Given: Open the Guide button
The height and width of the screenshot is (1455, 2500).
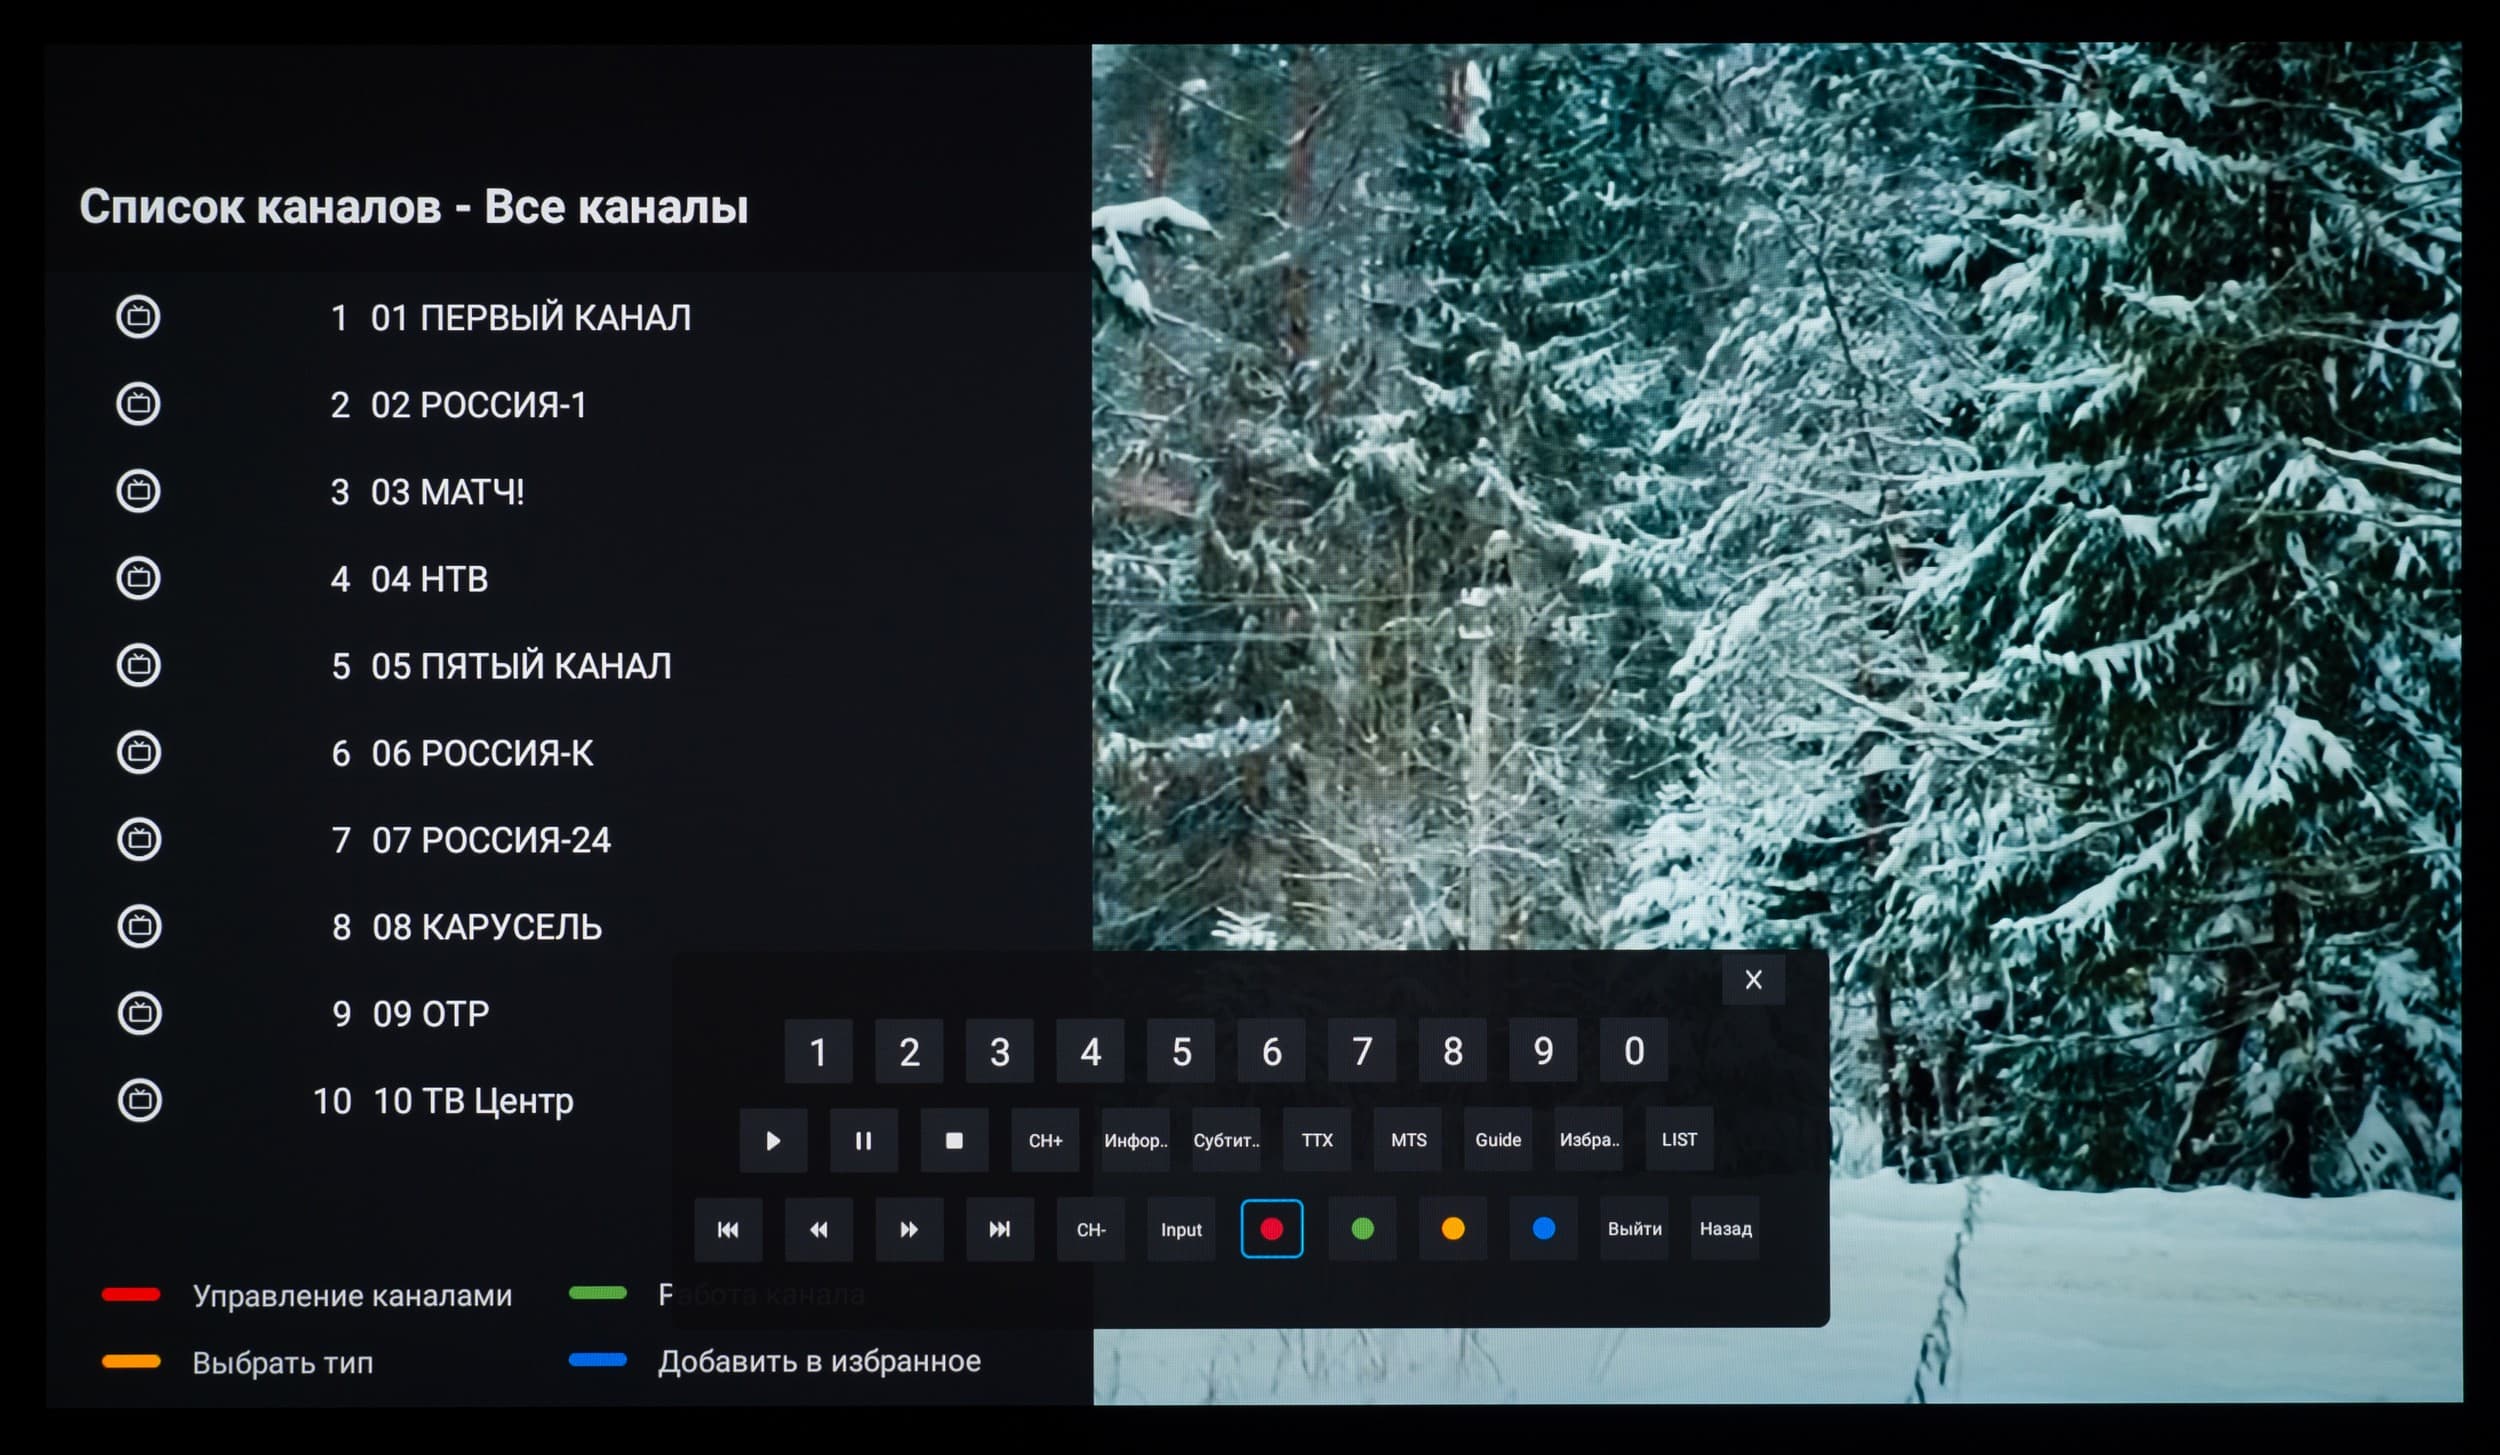Looking at the screenshot, I should (1498, 1140).
